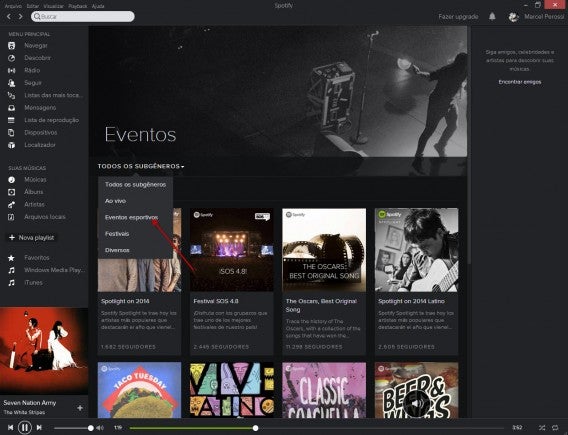568x435 pixels.
Task: Open Spotlight on 2014 Latino cover
Action: 417,250
